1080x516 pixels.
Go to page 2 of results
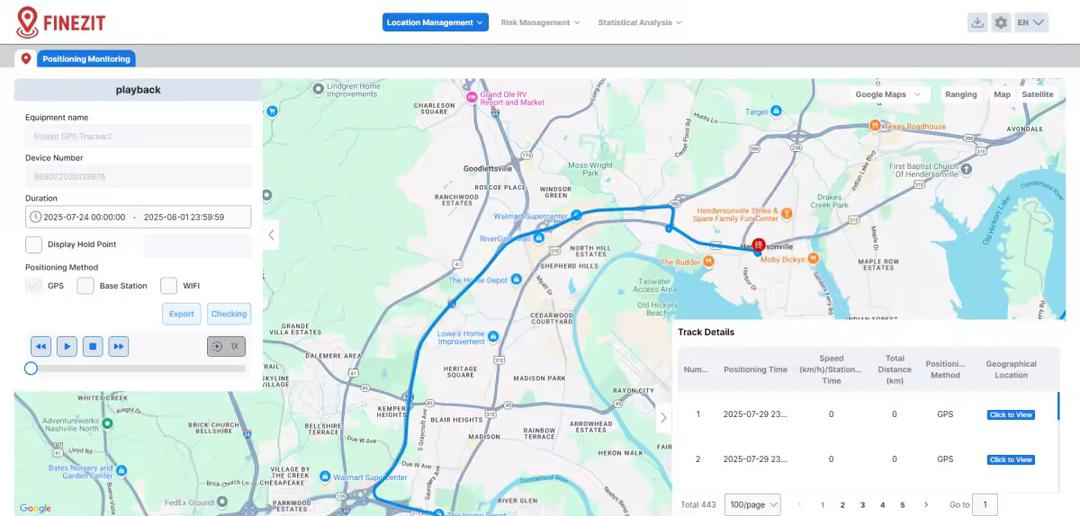pyautogui.click(x=842, y=505)
